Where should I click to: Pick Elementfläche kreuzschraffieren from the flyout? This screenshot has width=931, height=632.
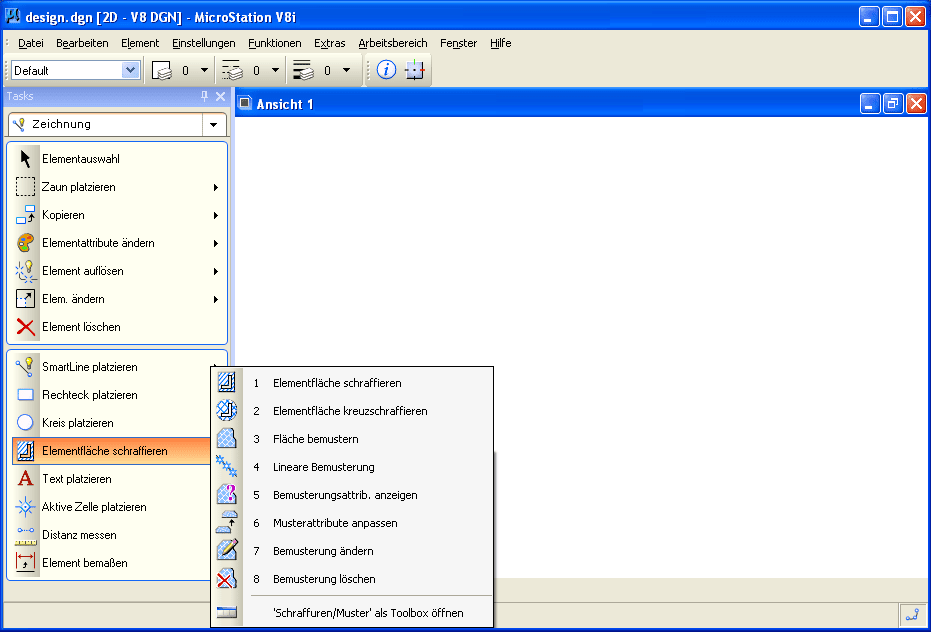pyautogui.click(x=350, y=411)
